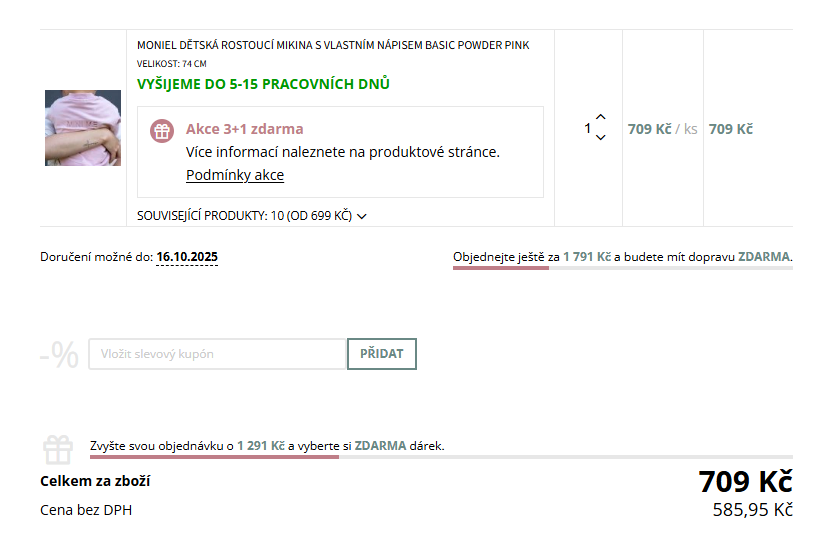Screen dimensions: 825x543
Task: Focus the Vložit slevový kupón field
Action: click(217, 354)
